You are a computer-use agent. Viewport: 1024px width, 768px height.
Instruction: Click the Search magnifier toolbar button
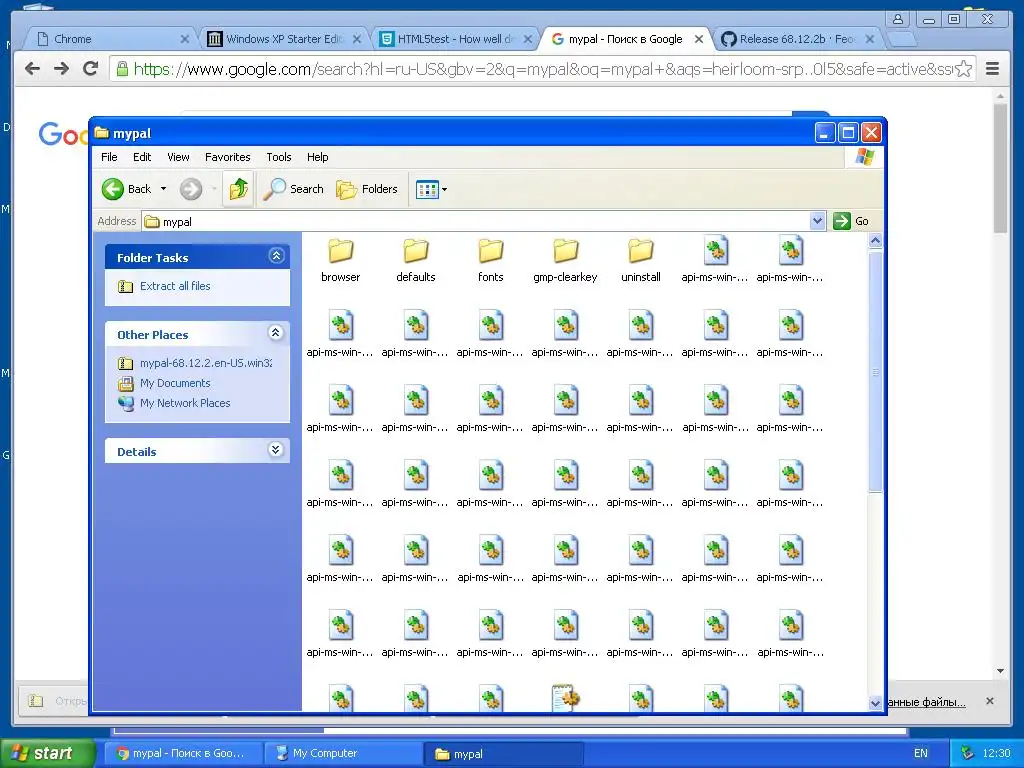pos(294,189)
